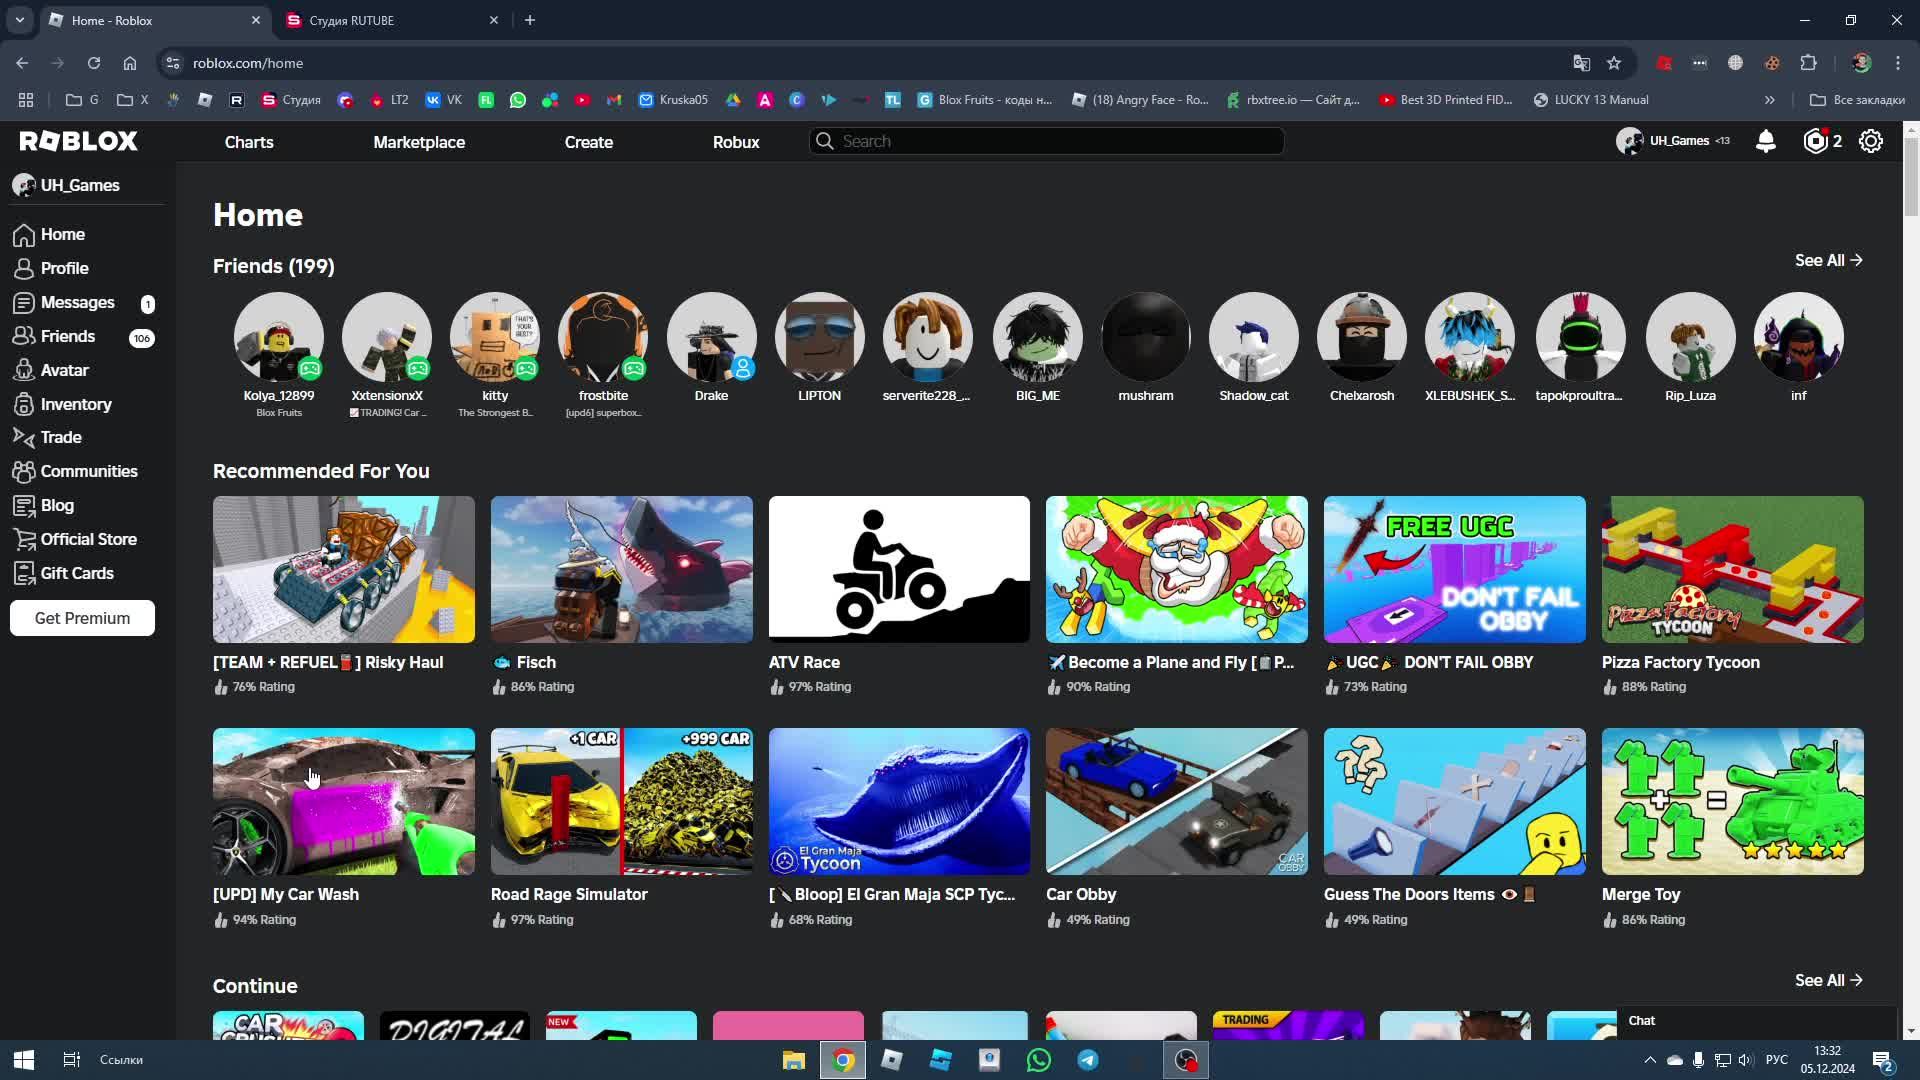Open the My Car Wash thumbnail
The image size is (1920, 1080).
pyautogui.click(x=344, y=801)
